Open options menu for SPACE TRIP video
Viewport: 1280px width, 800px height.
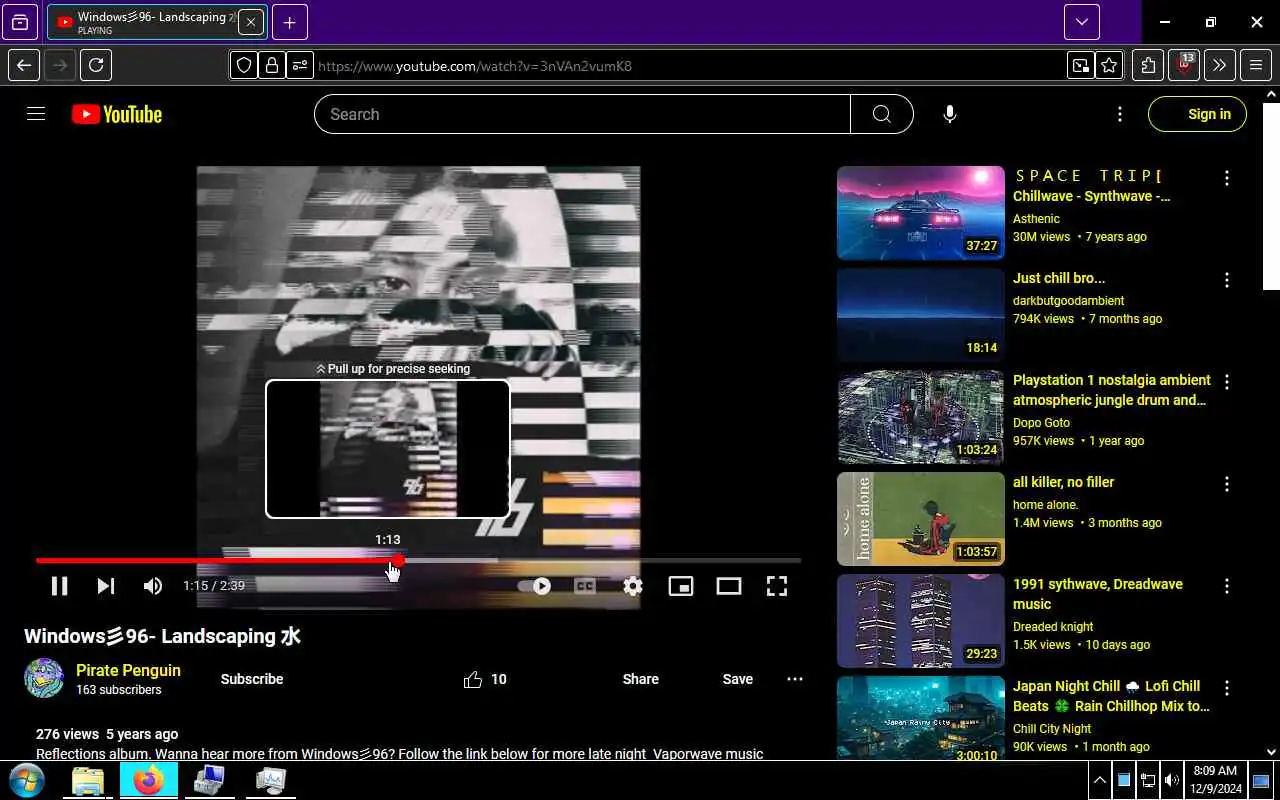(x=1227, y=178)
